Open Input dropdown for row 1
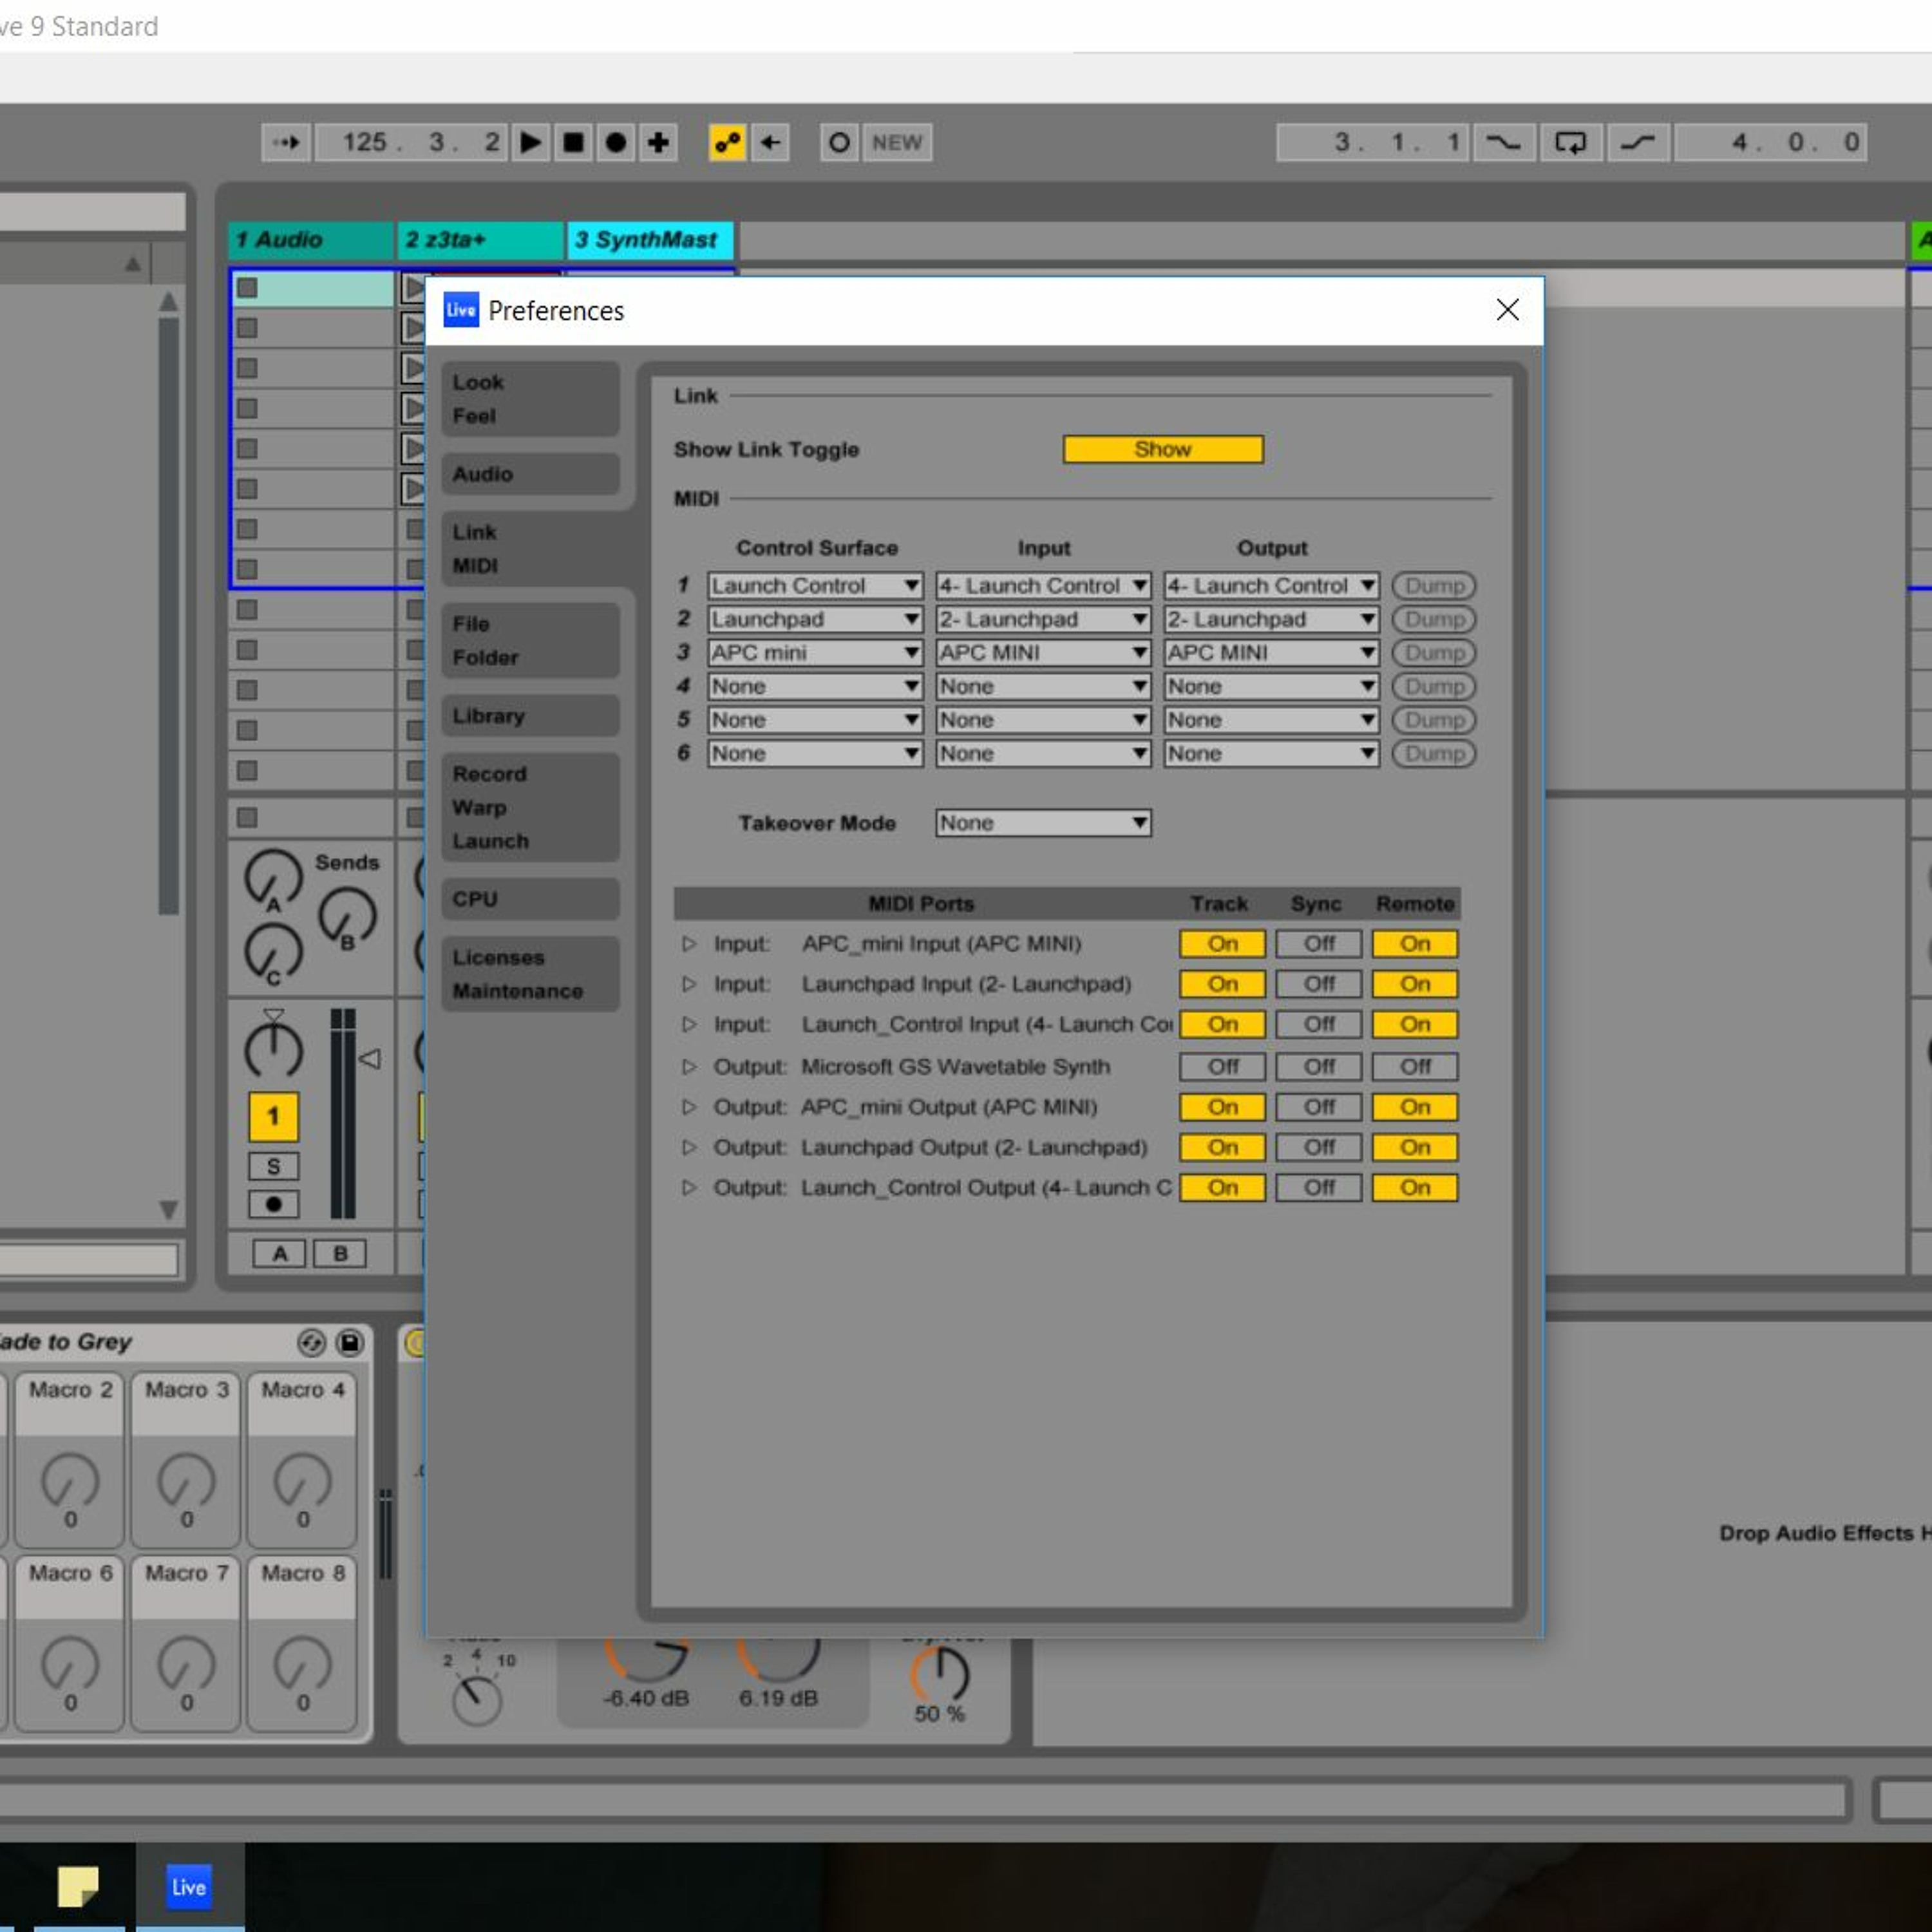Viewport: 1932px width, 1932px height. [x=1043, y=585]
